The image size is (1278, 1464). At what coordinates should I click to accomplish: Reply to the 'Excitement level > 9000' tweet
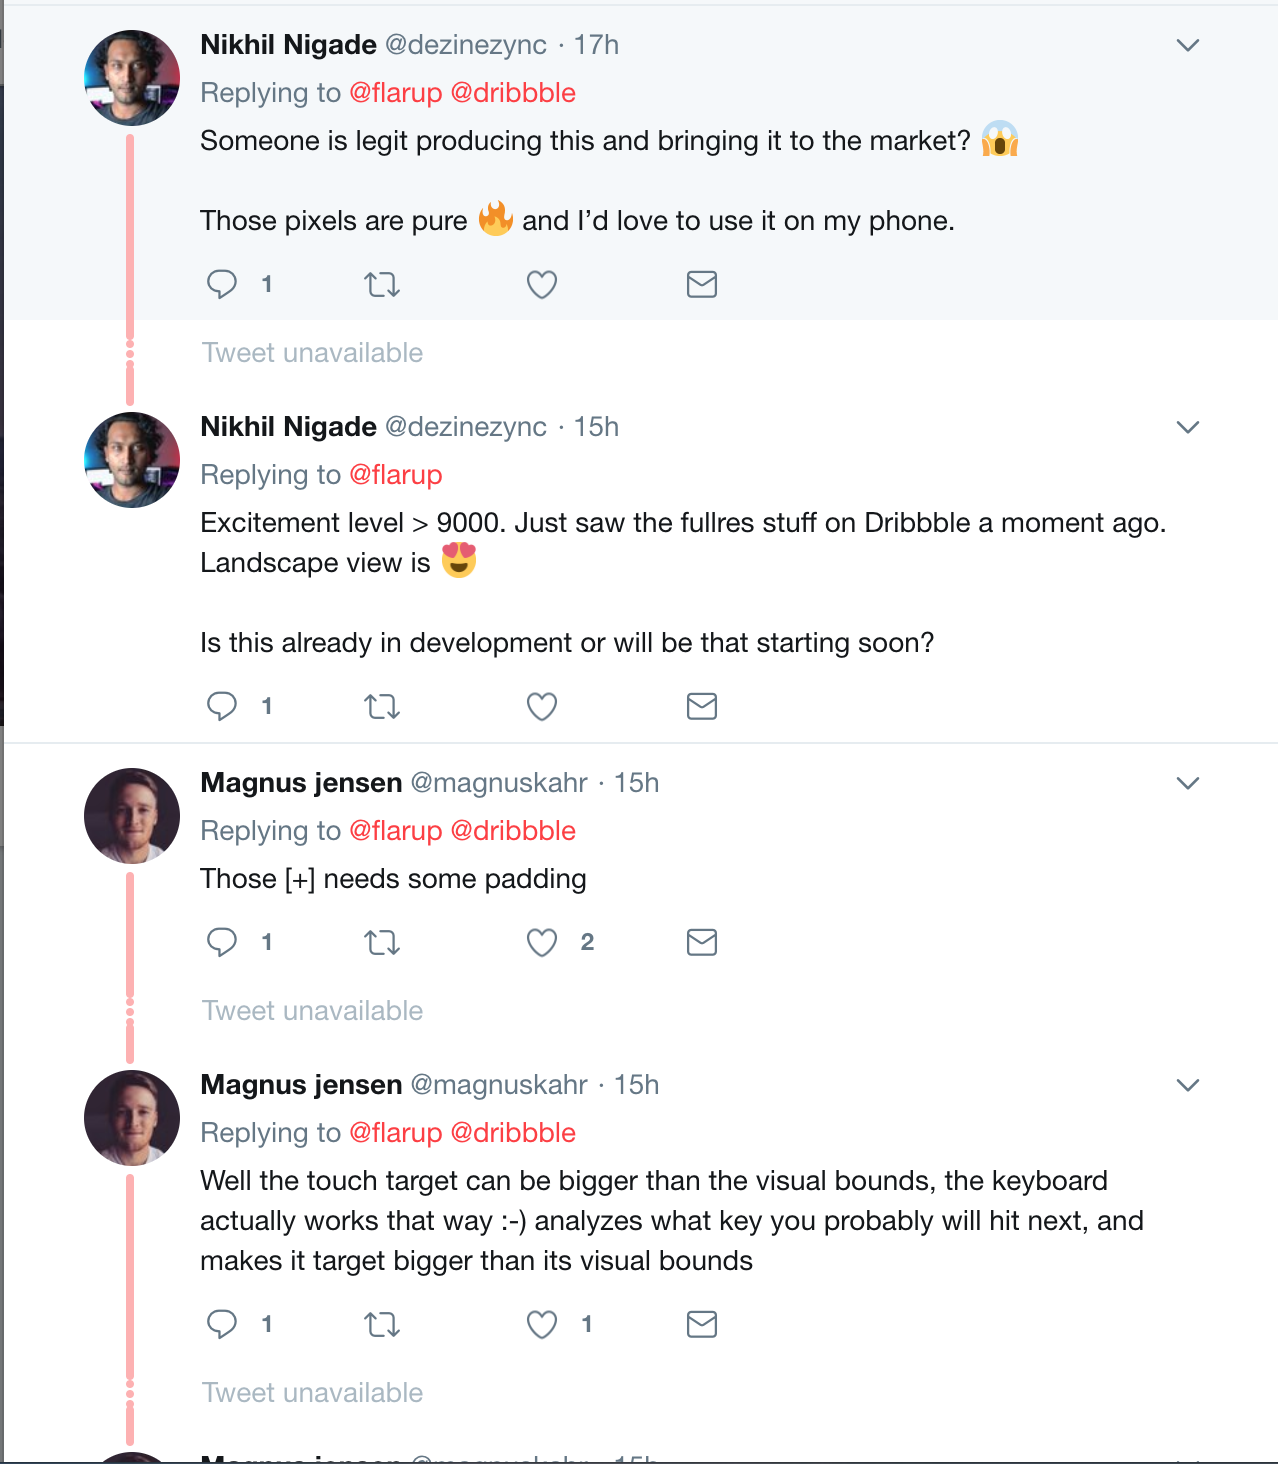click(x=221, y=707)
